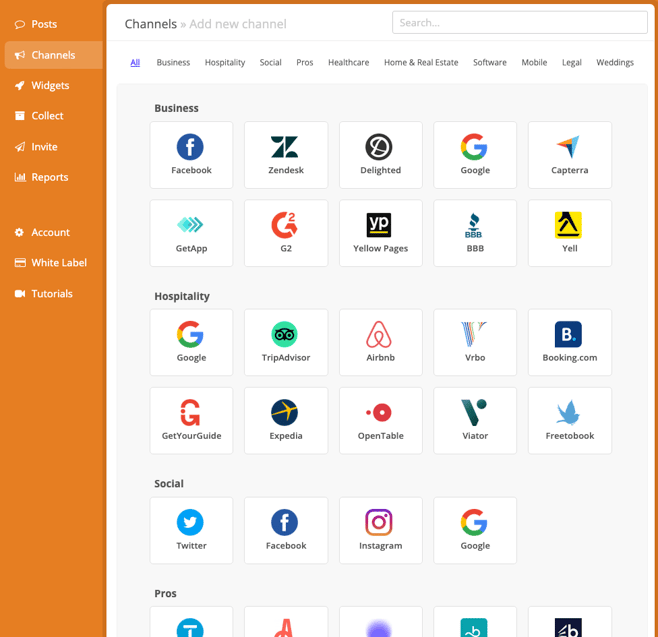Add the G2 channel
Viewport: 658px width, 637px height.
coord(286,233)
